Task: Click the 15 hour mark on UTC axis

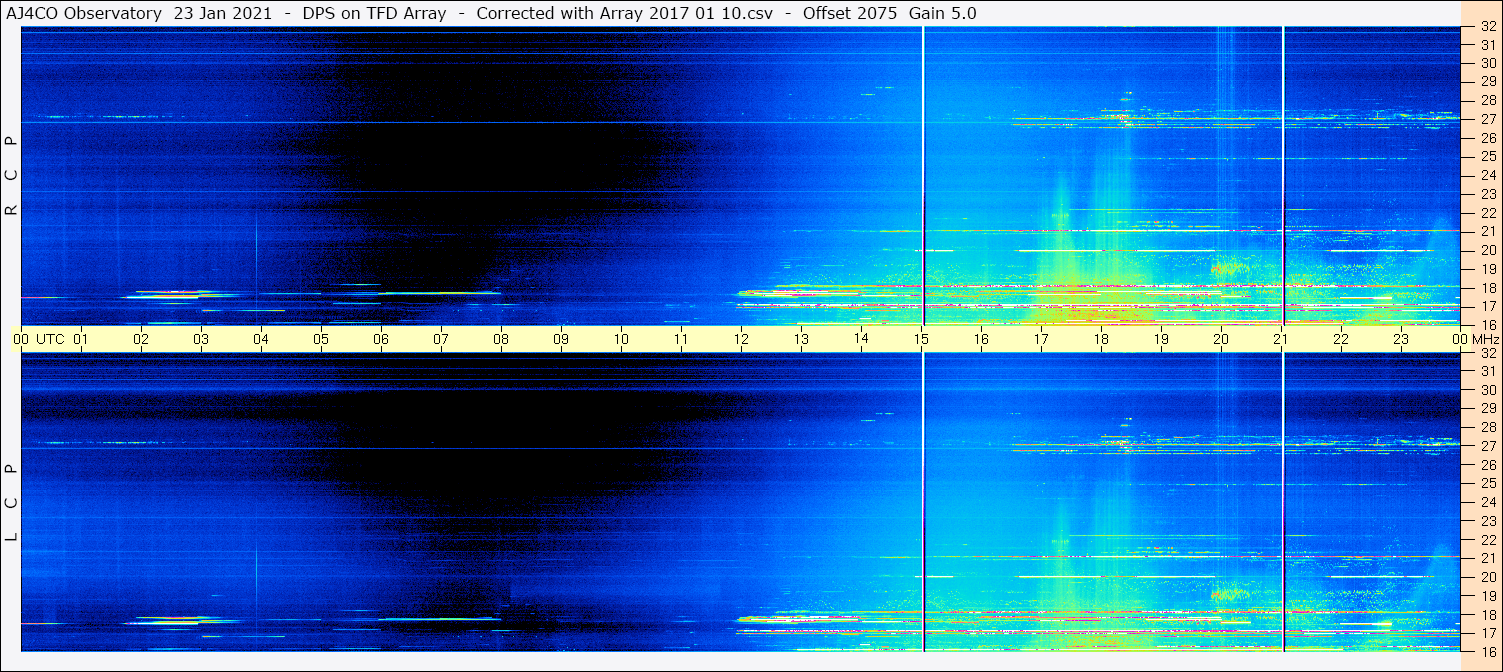Action: [x=921, y=339]
